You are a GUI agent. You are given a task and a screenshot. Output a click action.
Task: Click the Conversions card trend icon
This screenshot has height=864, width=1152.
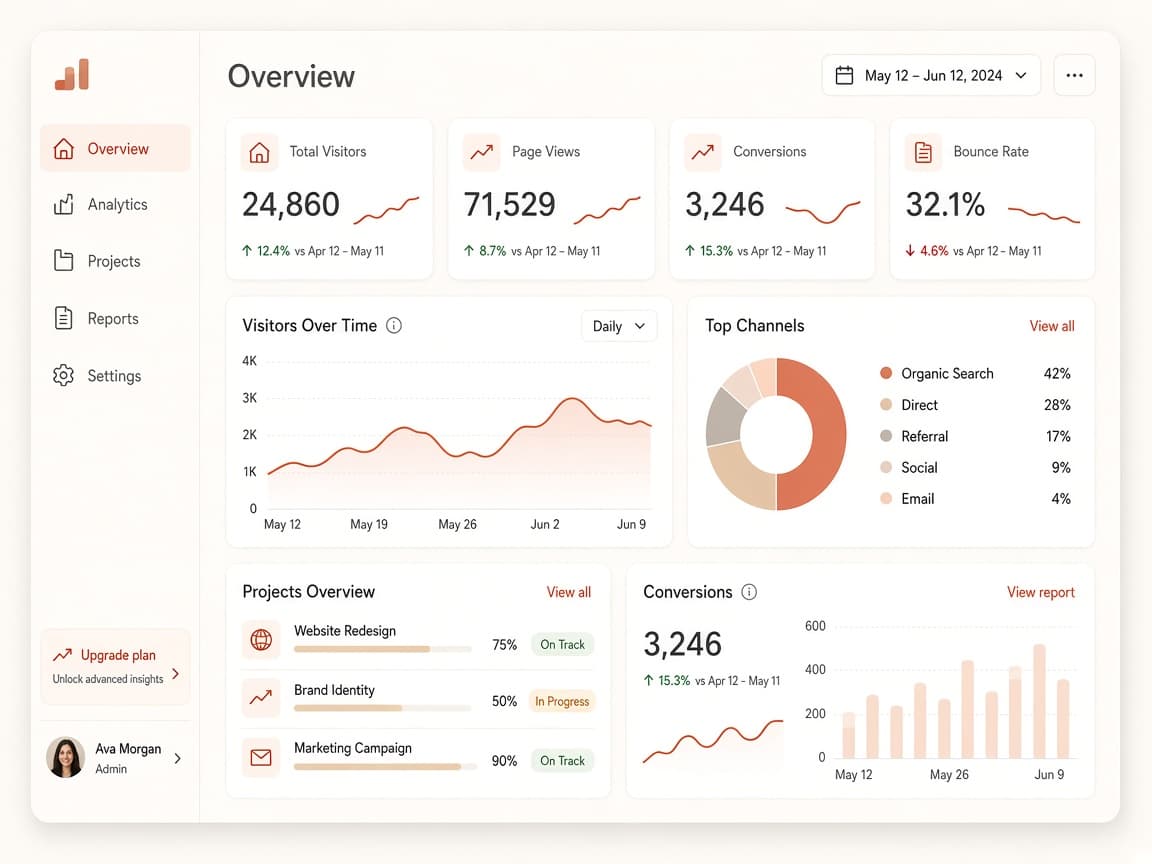703,152
